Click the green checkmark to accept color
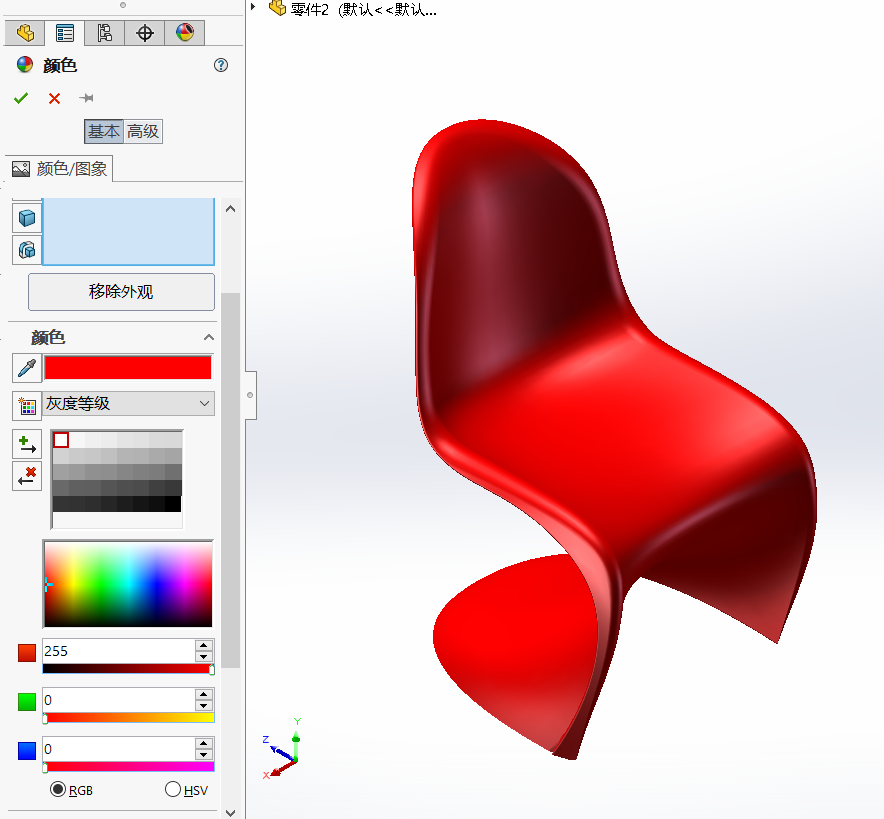 tap(21, 99)
